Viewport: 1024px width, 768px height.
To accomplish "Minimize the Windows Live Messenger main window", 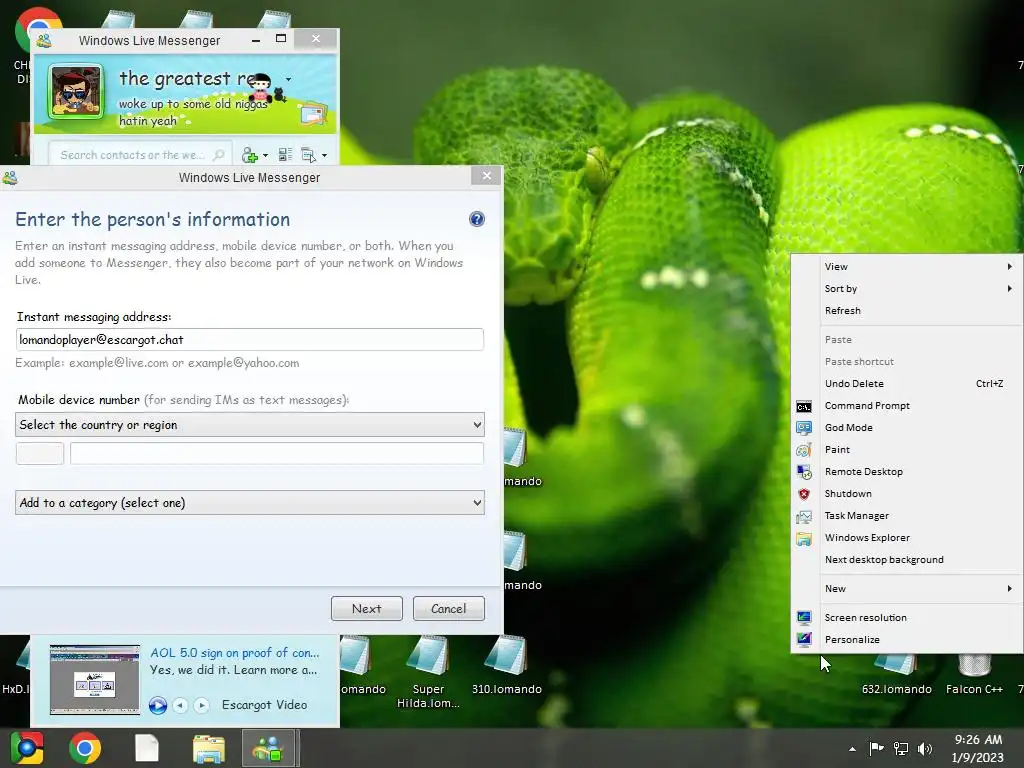I will (256, 40).
